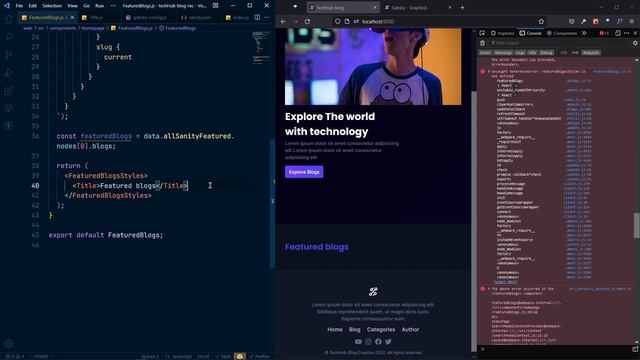
Task: Click the footer logo icon
Action: 373,291
